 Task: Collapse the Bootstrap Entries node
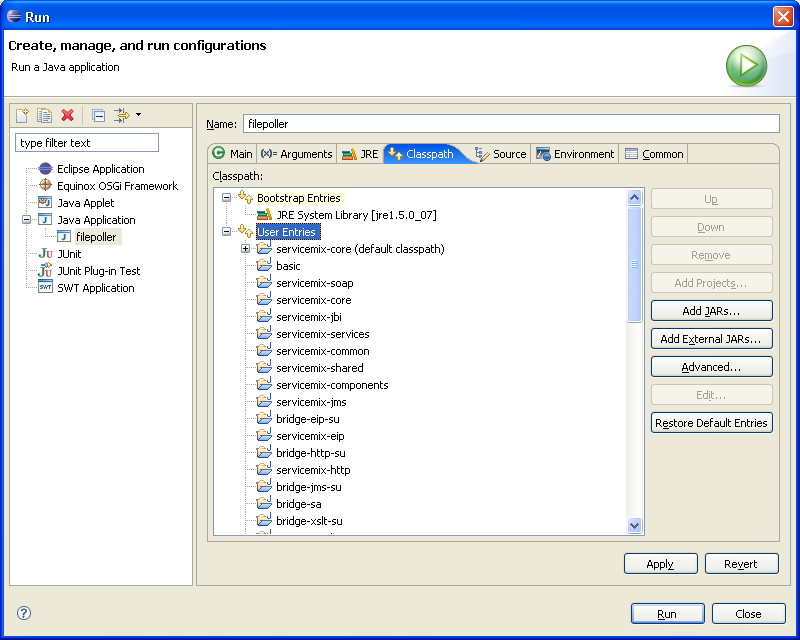click(x=226, y=198)
